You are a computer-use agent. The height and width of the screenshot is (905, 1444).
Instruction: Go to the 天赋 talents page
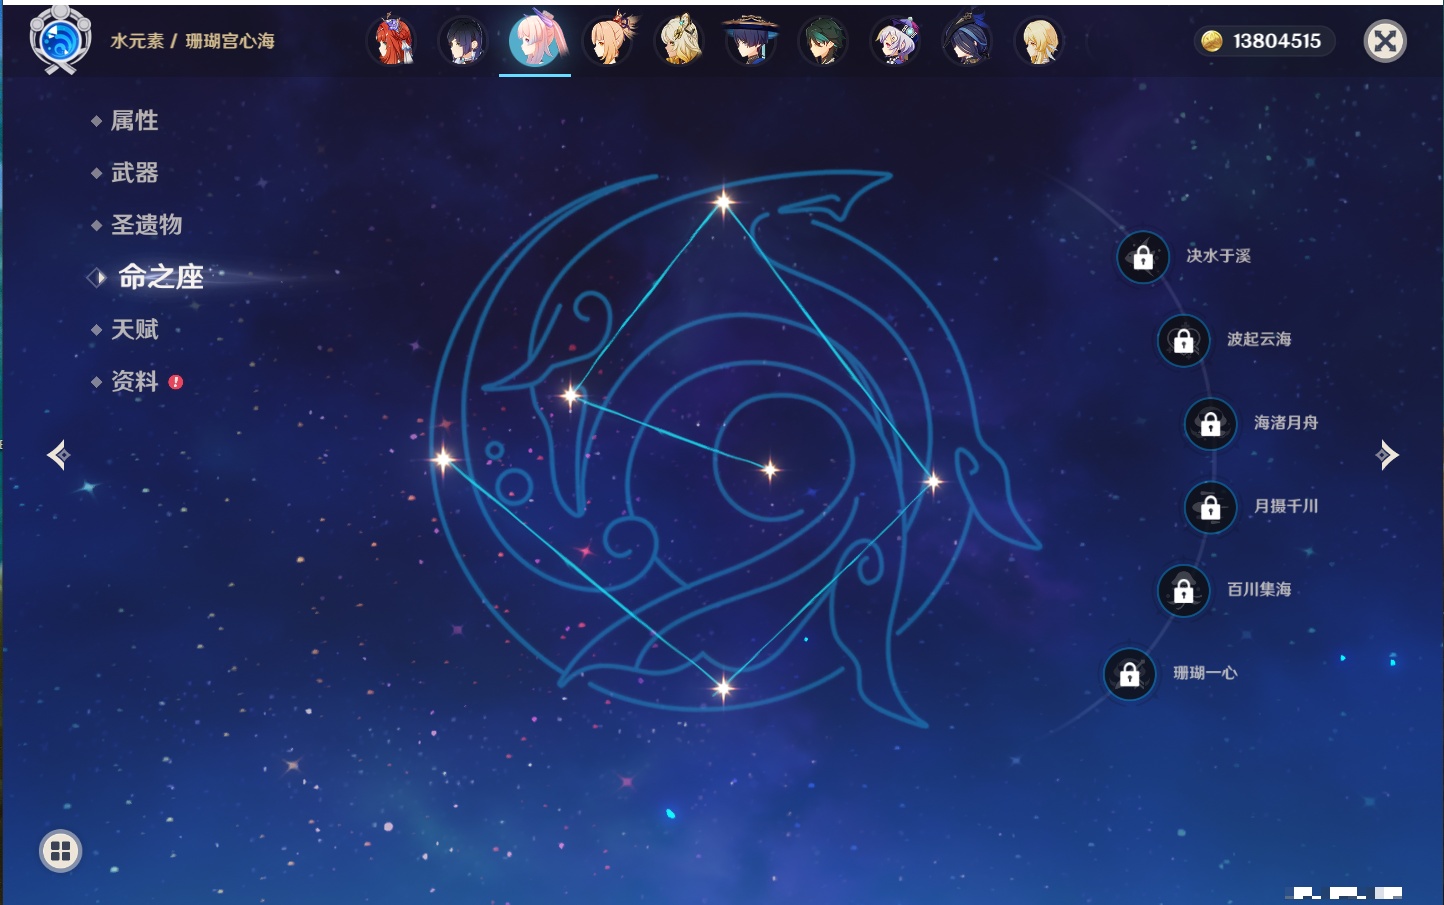click(134, 329)
